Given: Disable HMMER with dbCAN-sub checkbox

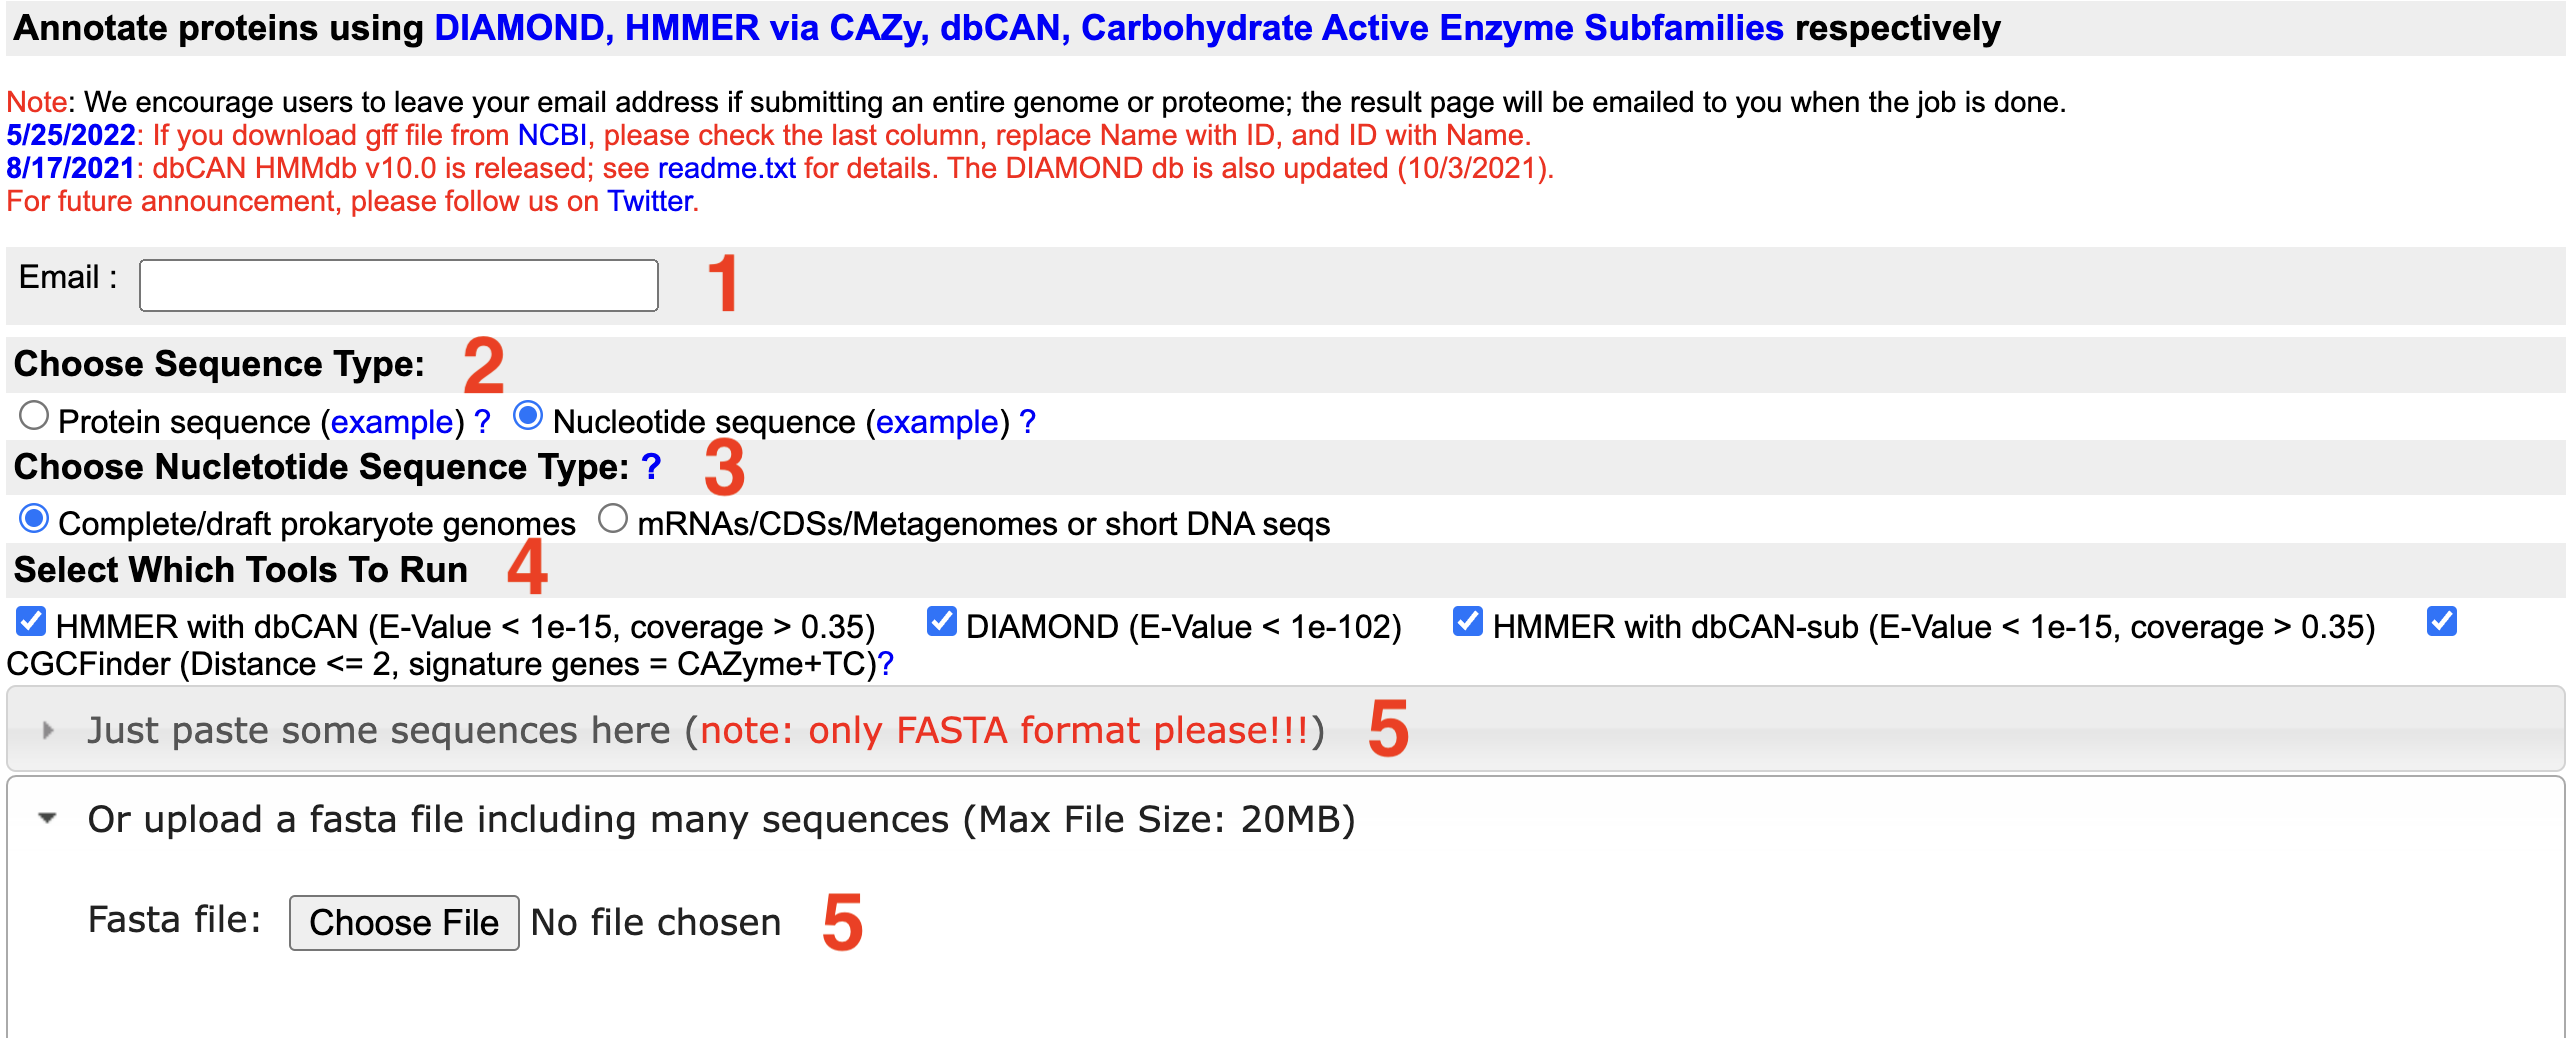Looking at the screenshot, I should pyautogui.click(x=1467, y=622).
